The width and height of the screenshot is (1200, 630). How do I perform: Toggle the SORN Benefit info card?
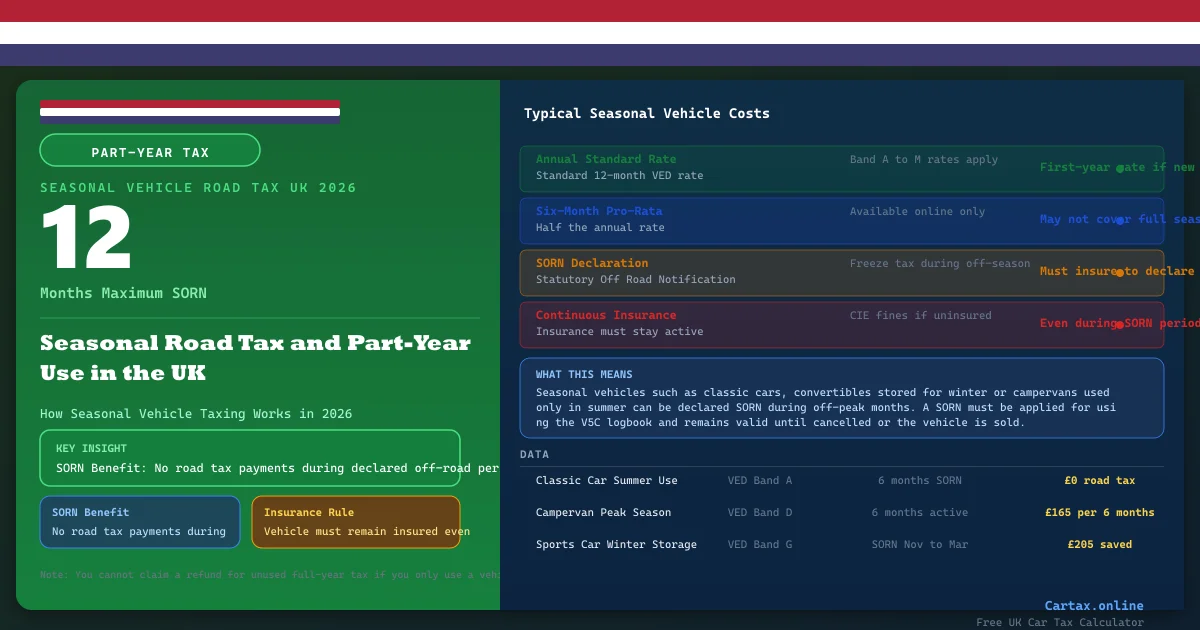click(140, 521)
